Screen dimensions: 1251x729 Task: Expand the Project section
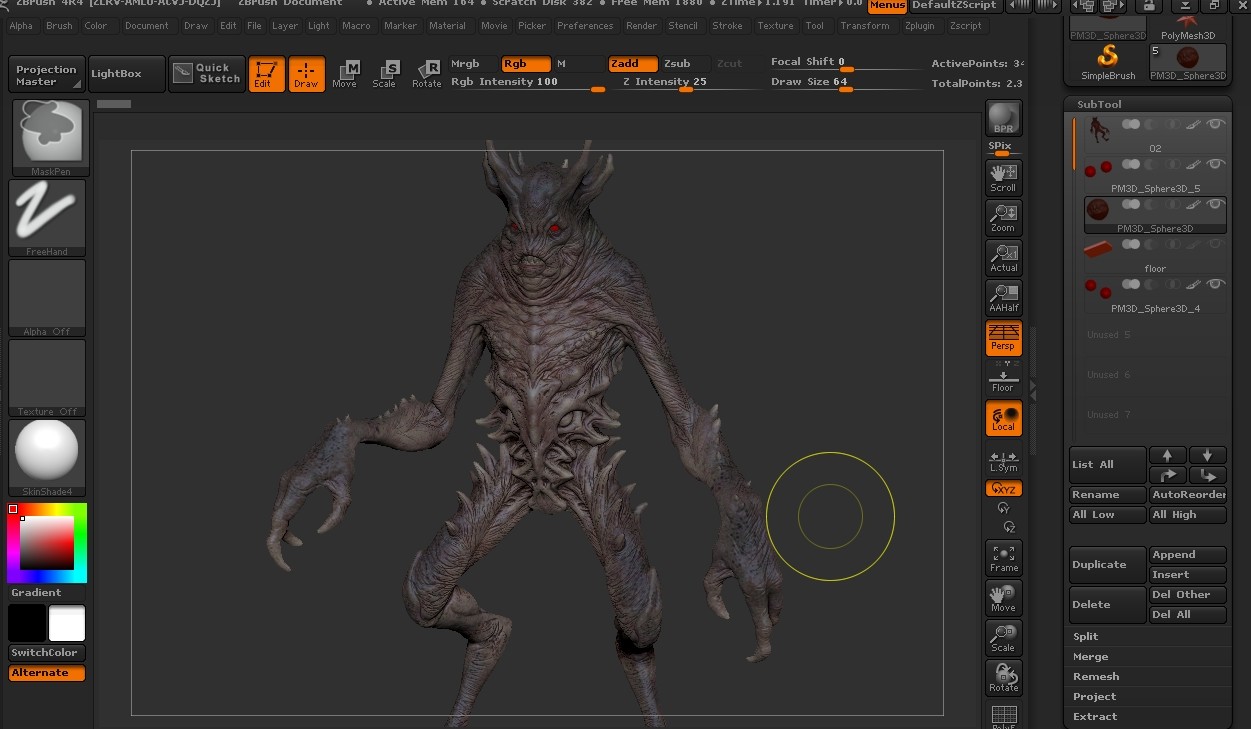[x=1149, y=696]
